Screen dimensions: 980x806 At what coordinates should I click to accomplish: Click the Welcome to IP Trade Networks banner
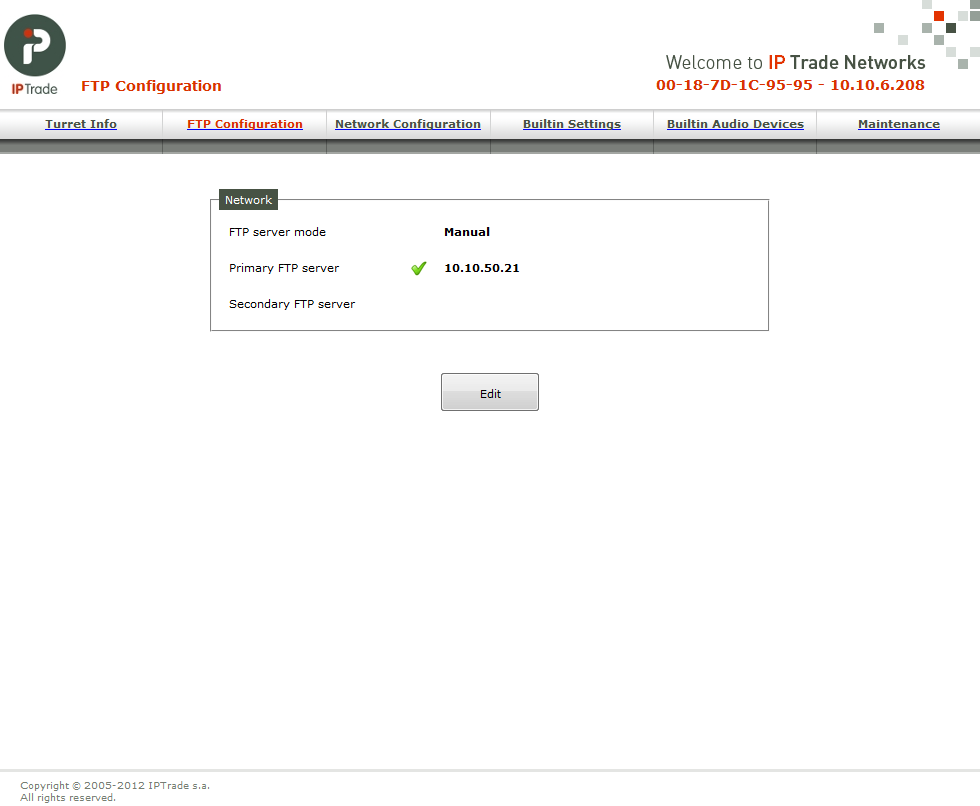[795, 62]
